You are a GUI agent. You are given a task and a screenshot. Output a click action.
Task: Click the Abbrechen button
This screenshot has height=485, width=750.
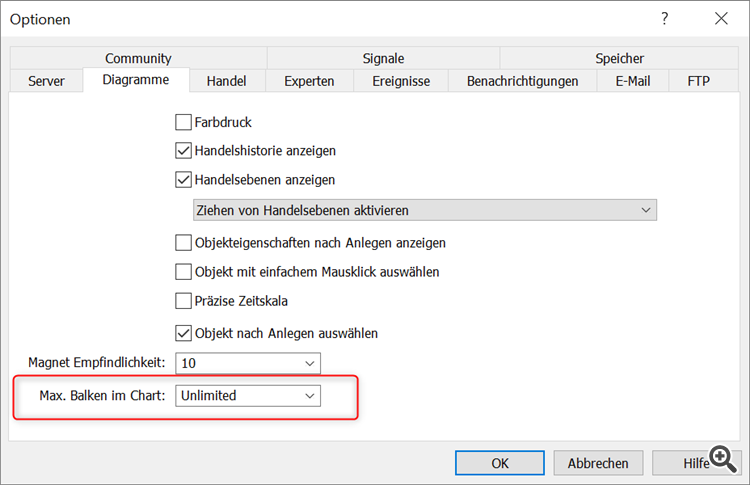click(x=598, y=463)
